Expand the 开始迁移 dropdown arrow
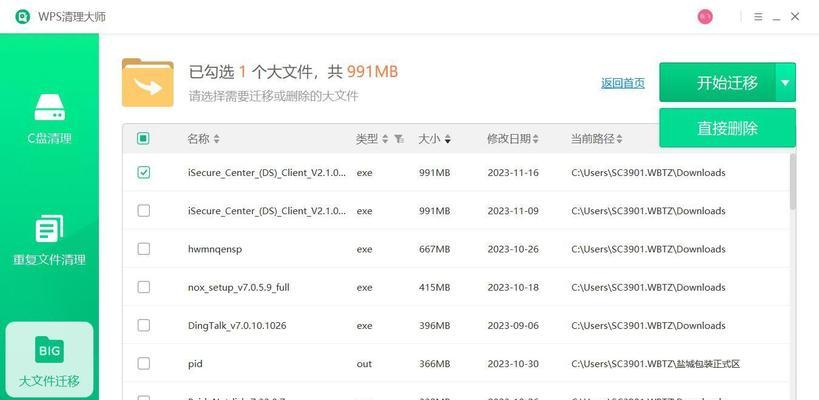This screenshot has width=819, height=400. click(785, 83)
